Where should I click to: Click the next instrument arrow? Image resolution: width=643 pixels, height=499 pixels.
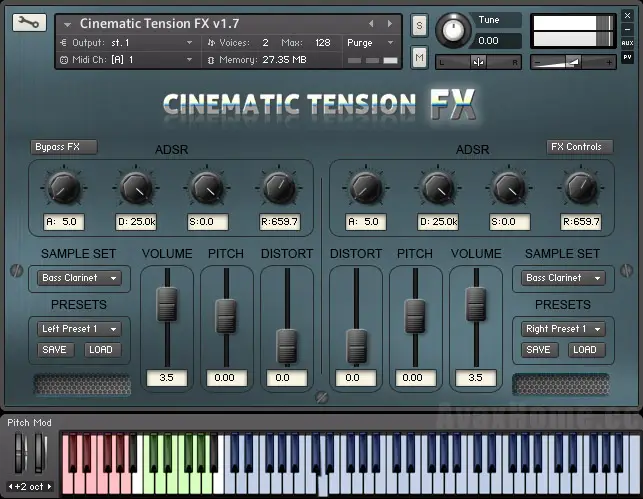[390, 24]
